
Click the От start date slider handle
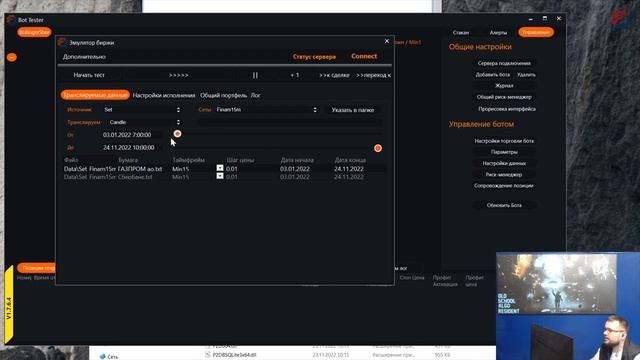coord(177,134)
